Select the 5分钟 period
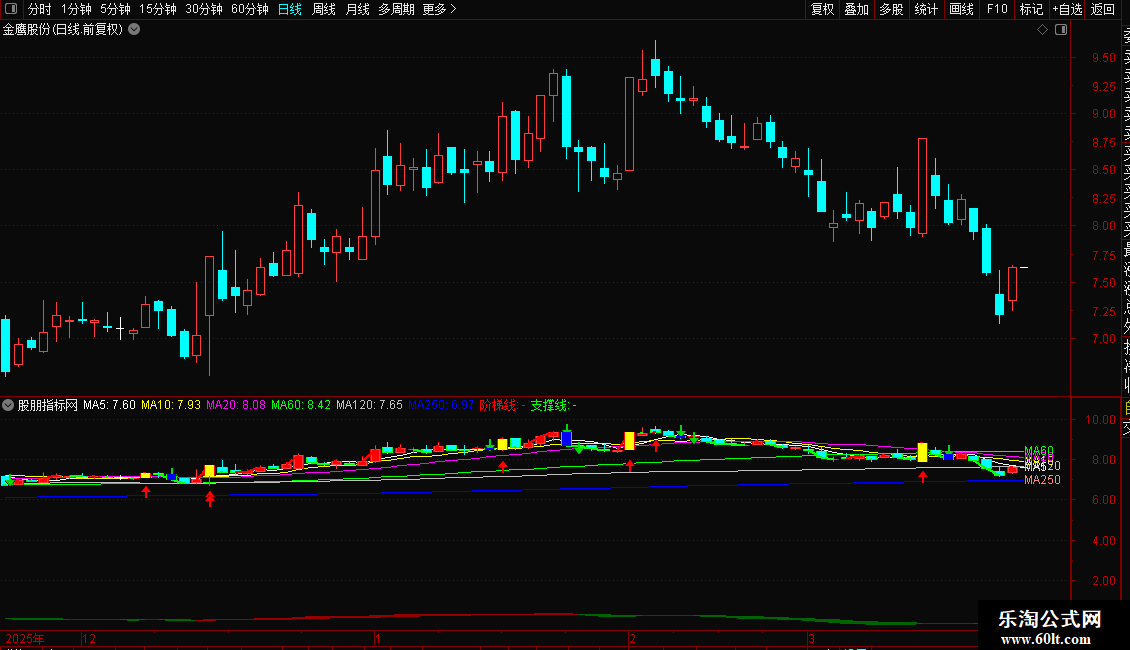Screen dimensions: 1130x650 click(115, 9)
